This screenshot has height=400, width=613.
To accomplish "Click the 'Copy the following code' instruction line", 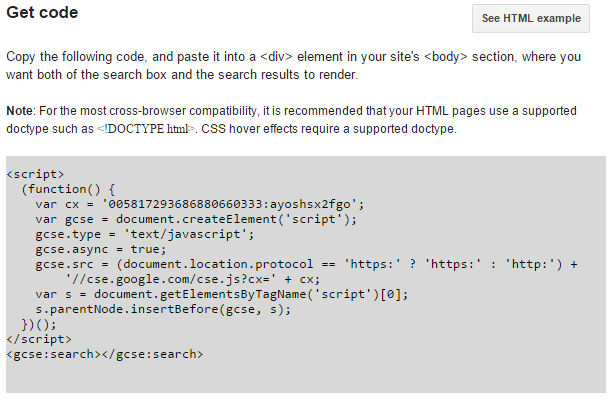I will (x=294, y=57).
